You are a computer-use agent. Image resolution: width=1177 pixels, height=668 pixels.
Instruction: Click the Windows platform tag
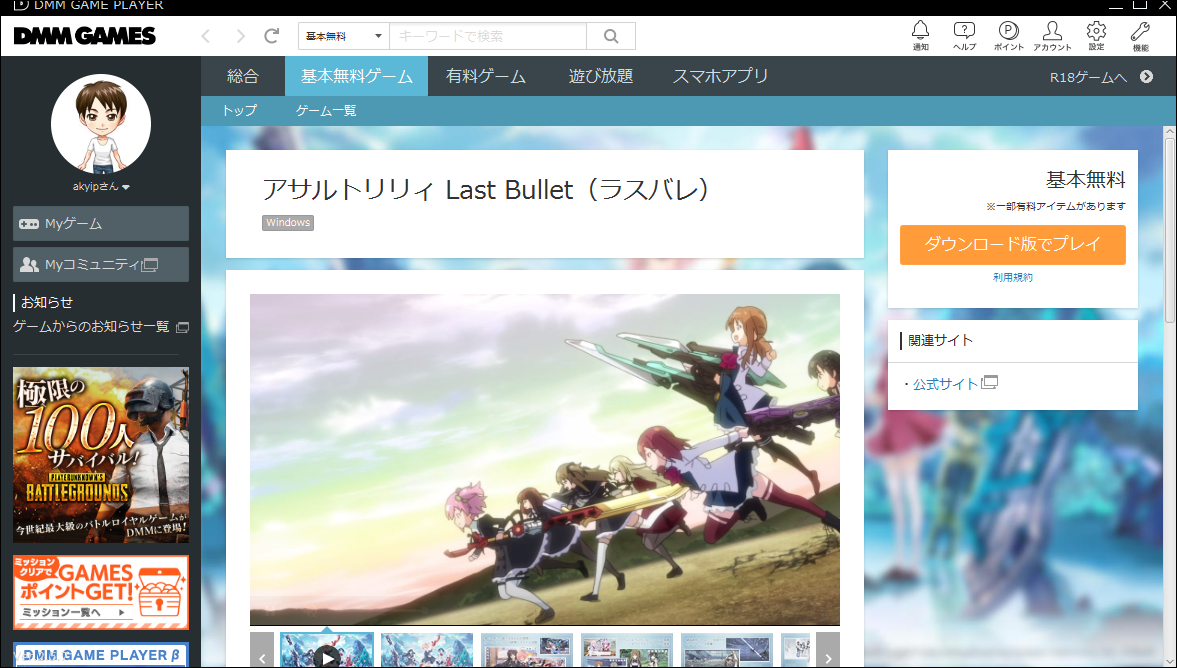[287, 223]
